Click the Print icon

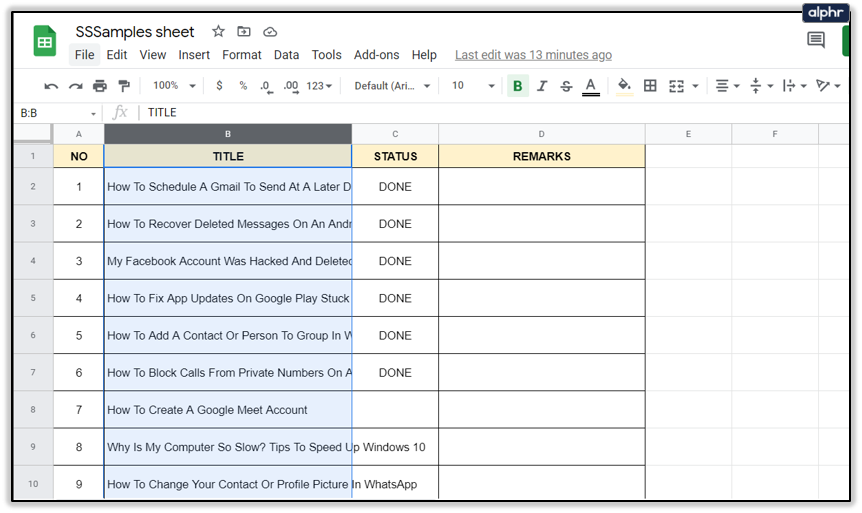tap(100, 86)
